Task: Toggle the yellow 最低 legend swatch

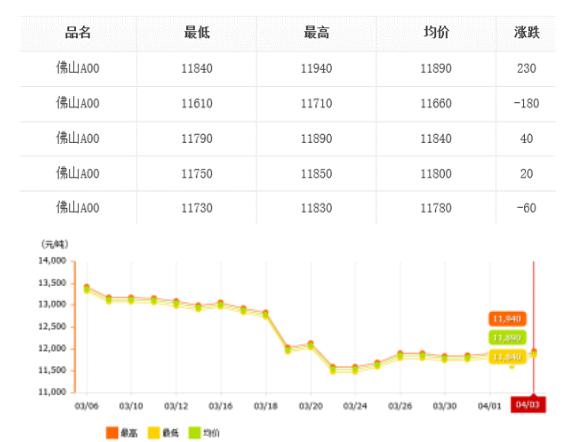Action: (x=154, y=433)
